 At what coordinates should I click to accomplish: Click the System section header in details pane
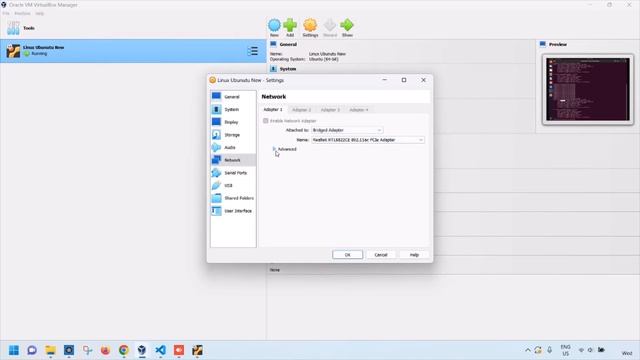coord(288,69)
